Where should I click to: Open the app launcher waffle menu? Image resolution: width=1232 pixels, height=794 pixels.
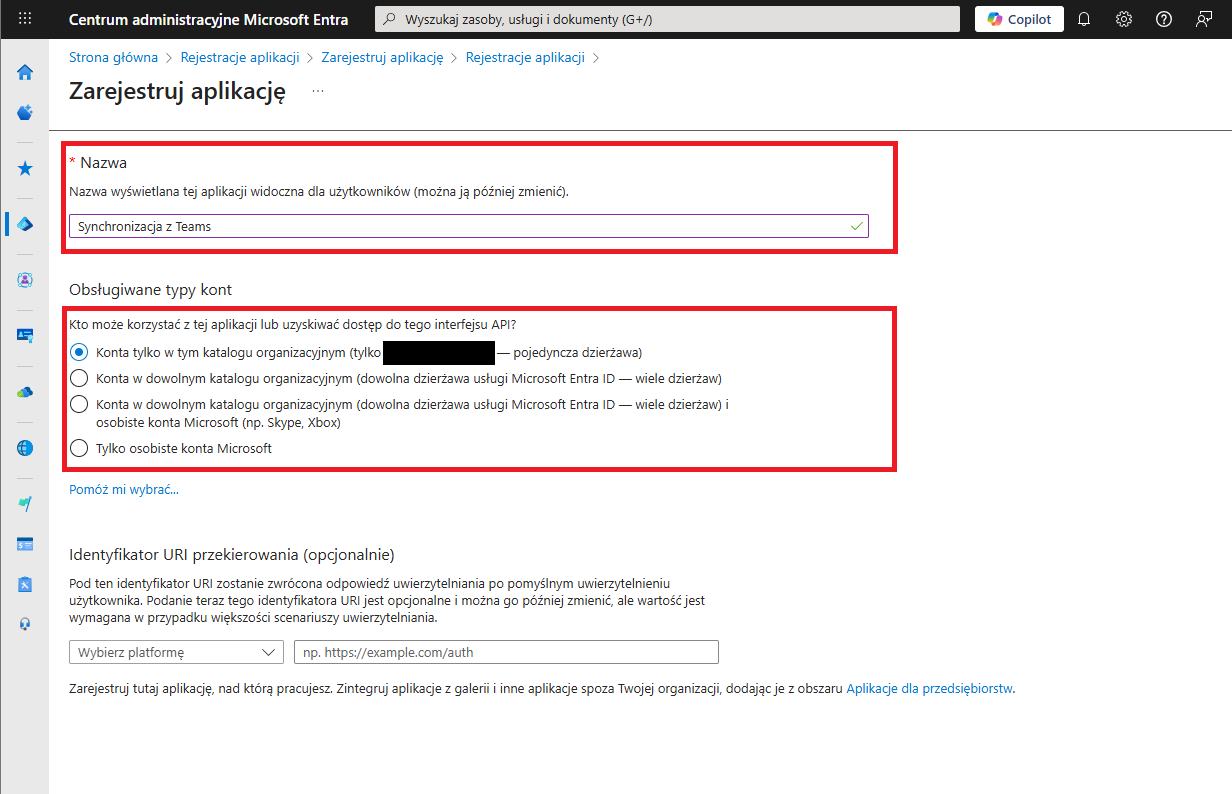point(25,19)
